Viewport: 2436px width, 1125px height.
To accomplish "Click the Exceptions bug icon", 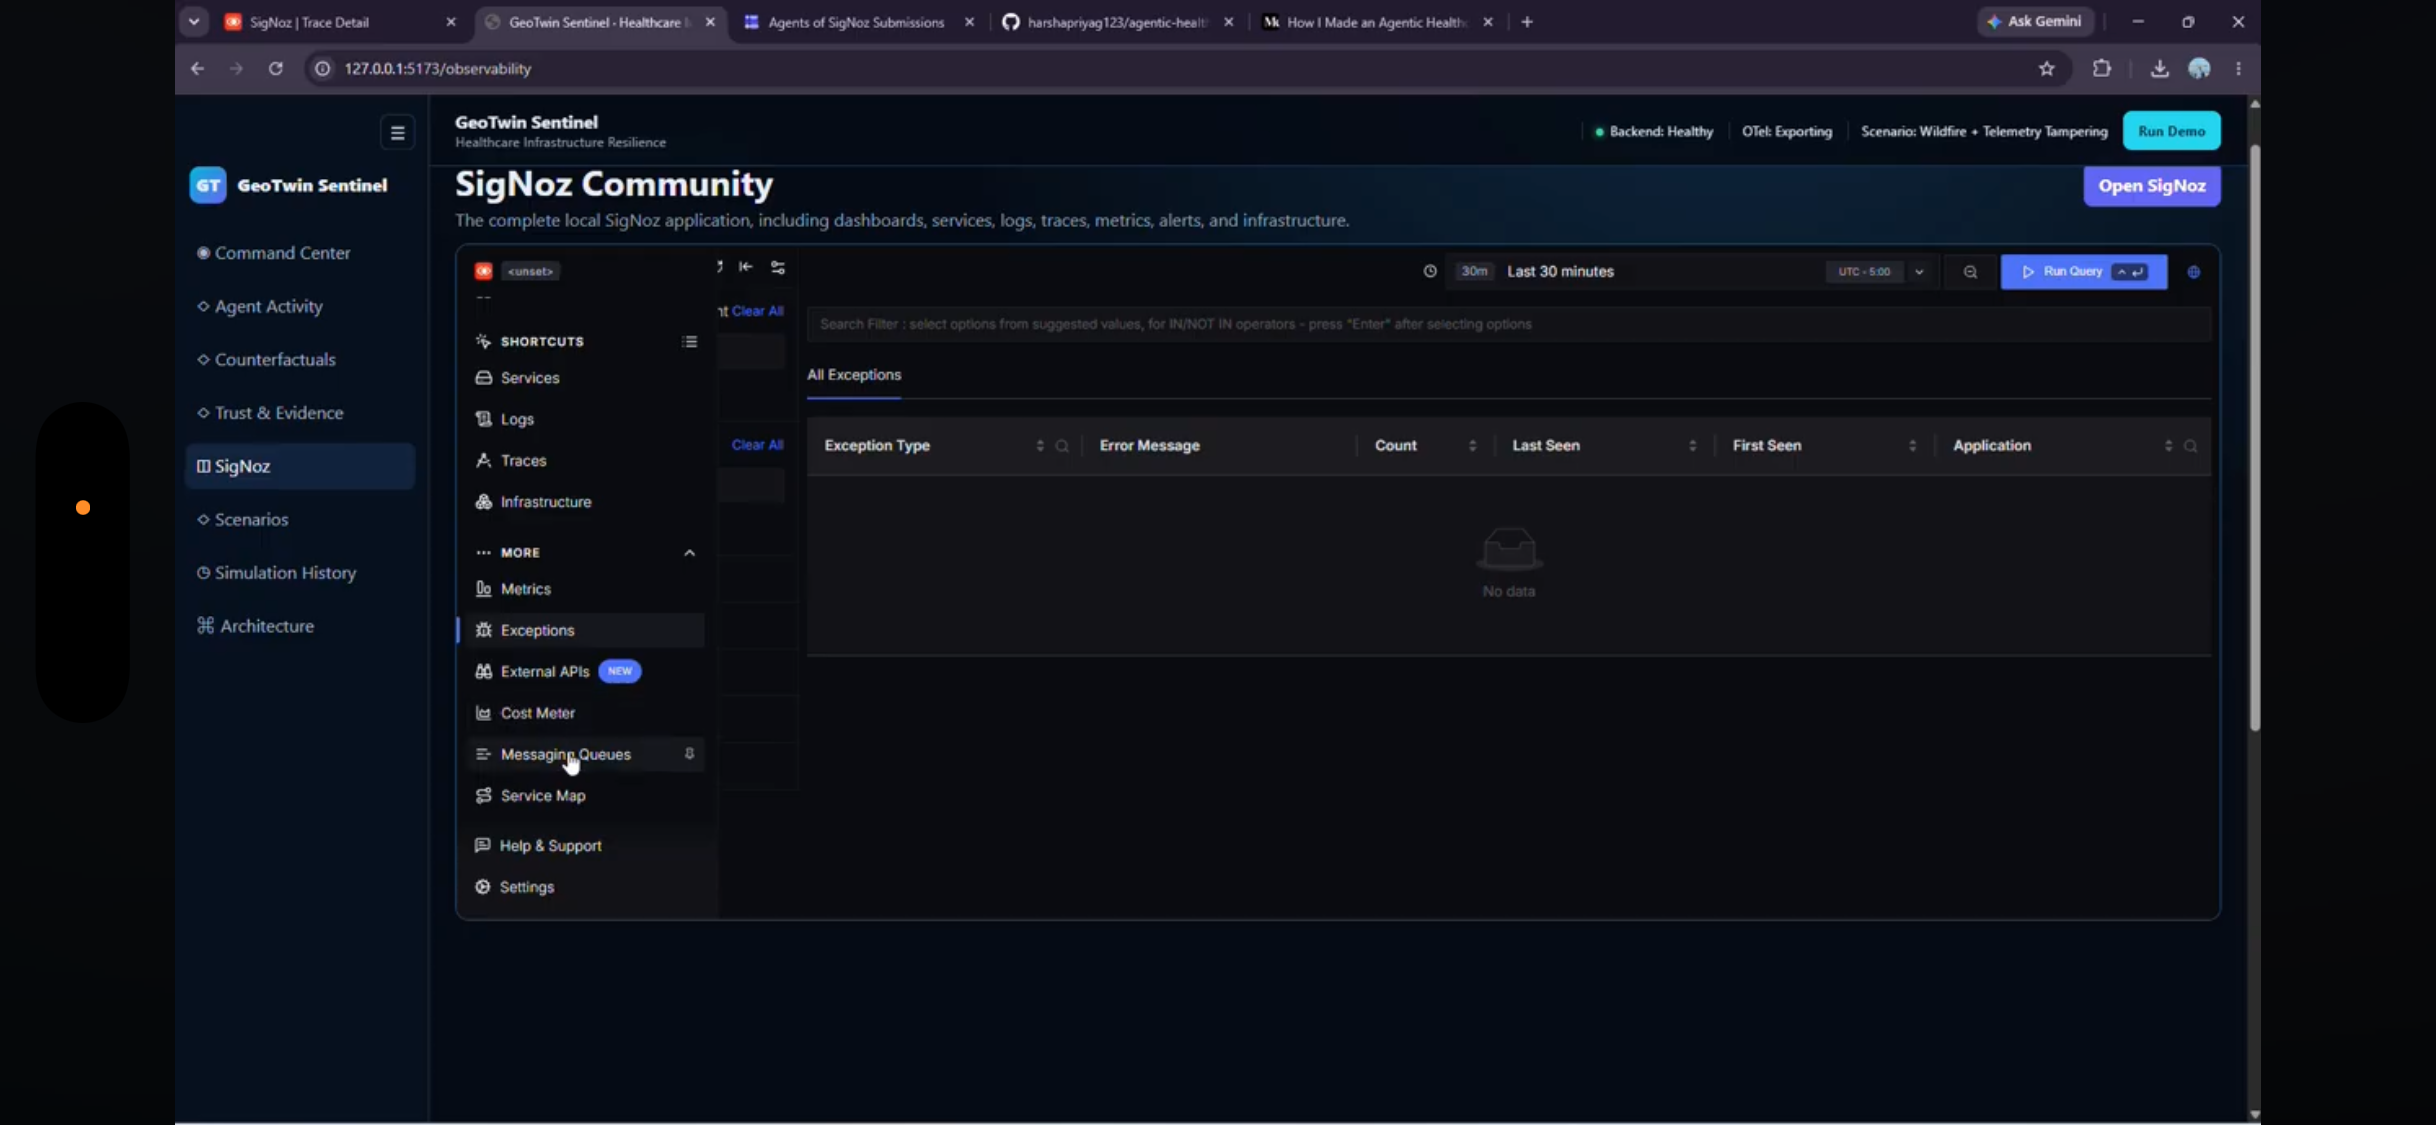I will click(x=484, y=630).
